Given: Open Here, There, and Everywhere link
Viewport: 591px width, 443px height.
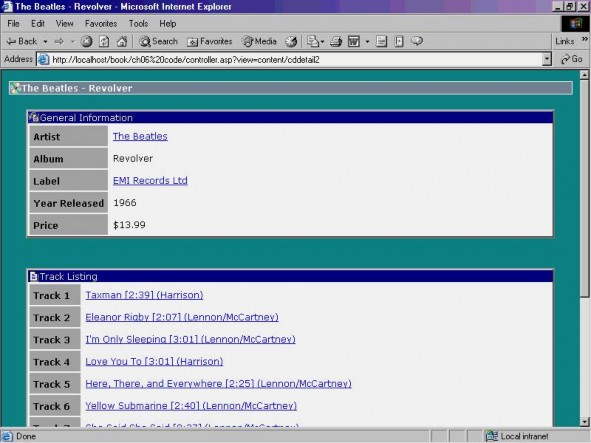Looking at the screenshot, I should 218,384.
